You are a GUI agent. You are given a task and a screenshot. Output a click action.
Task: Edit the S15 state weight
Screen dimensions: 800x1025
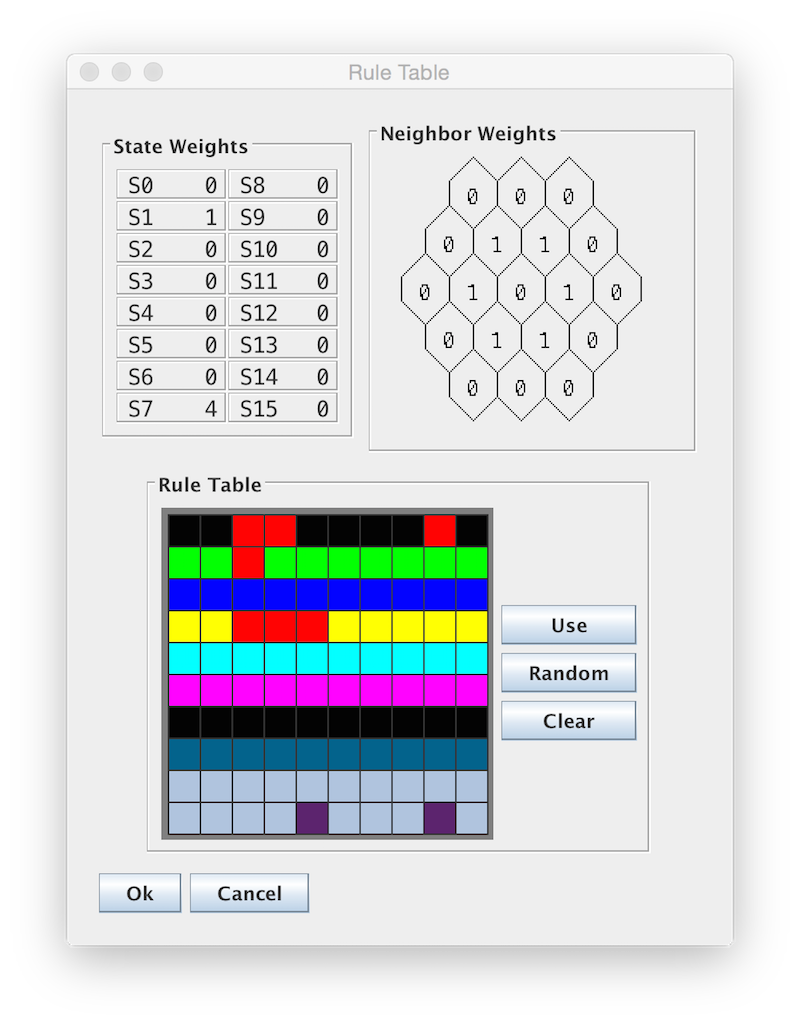click(283, 409)
